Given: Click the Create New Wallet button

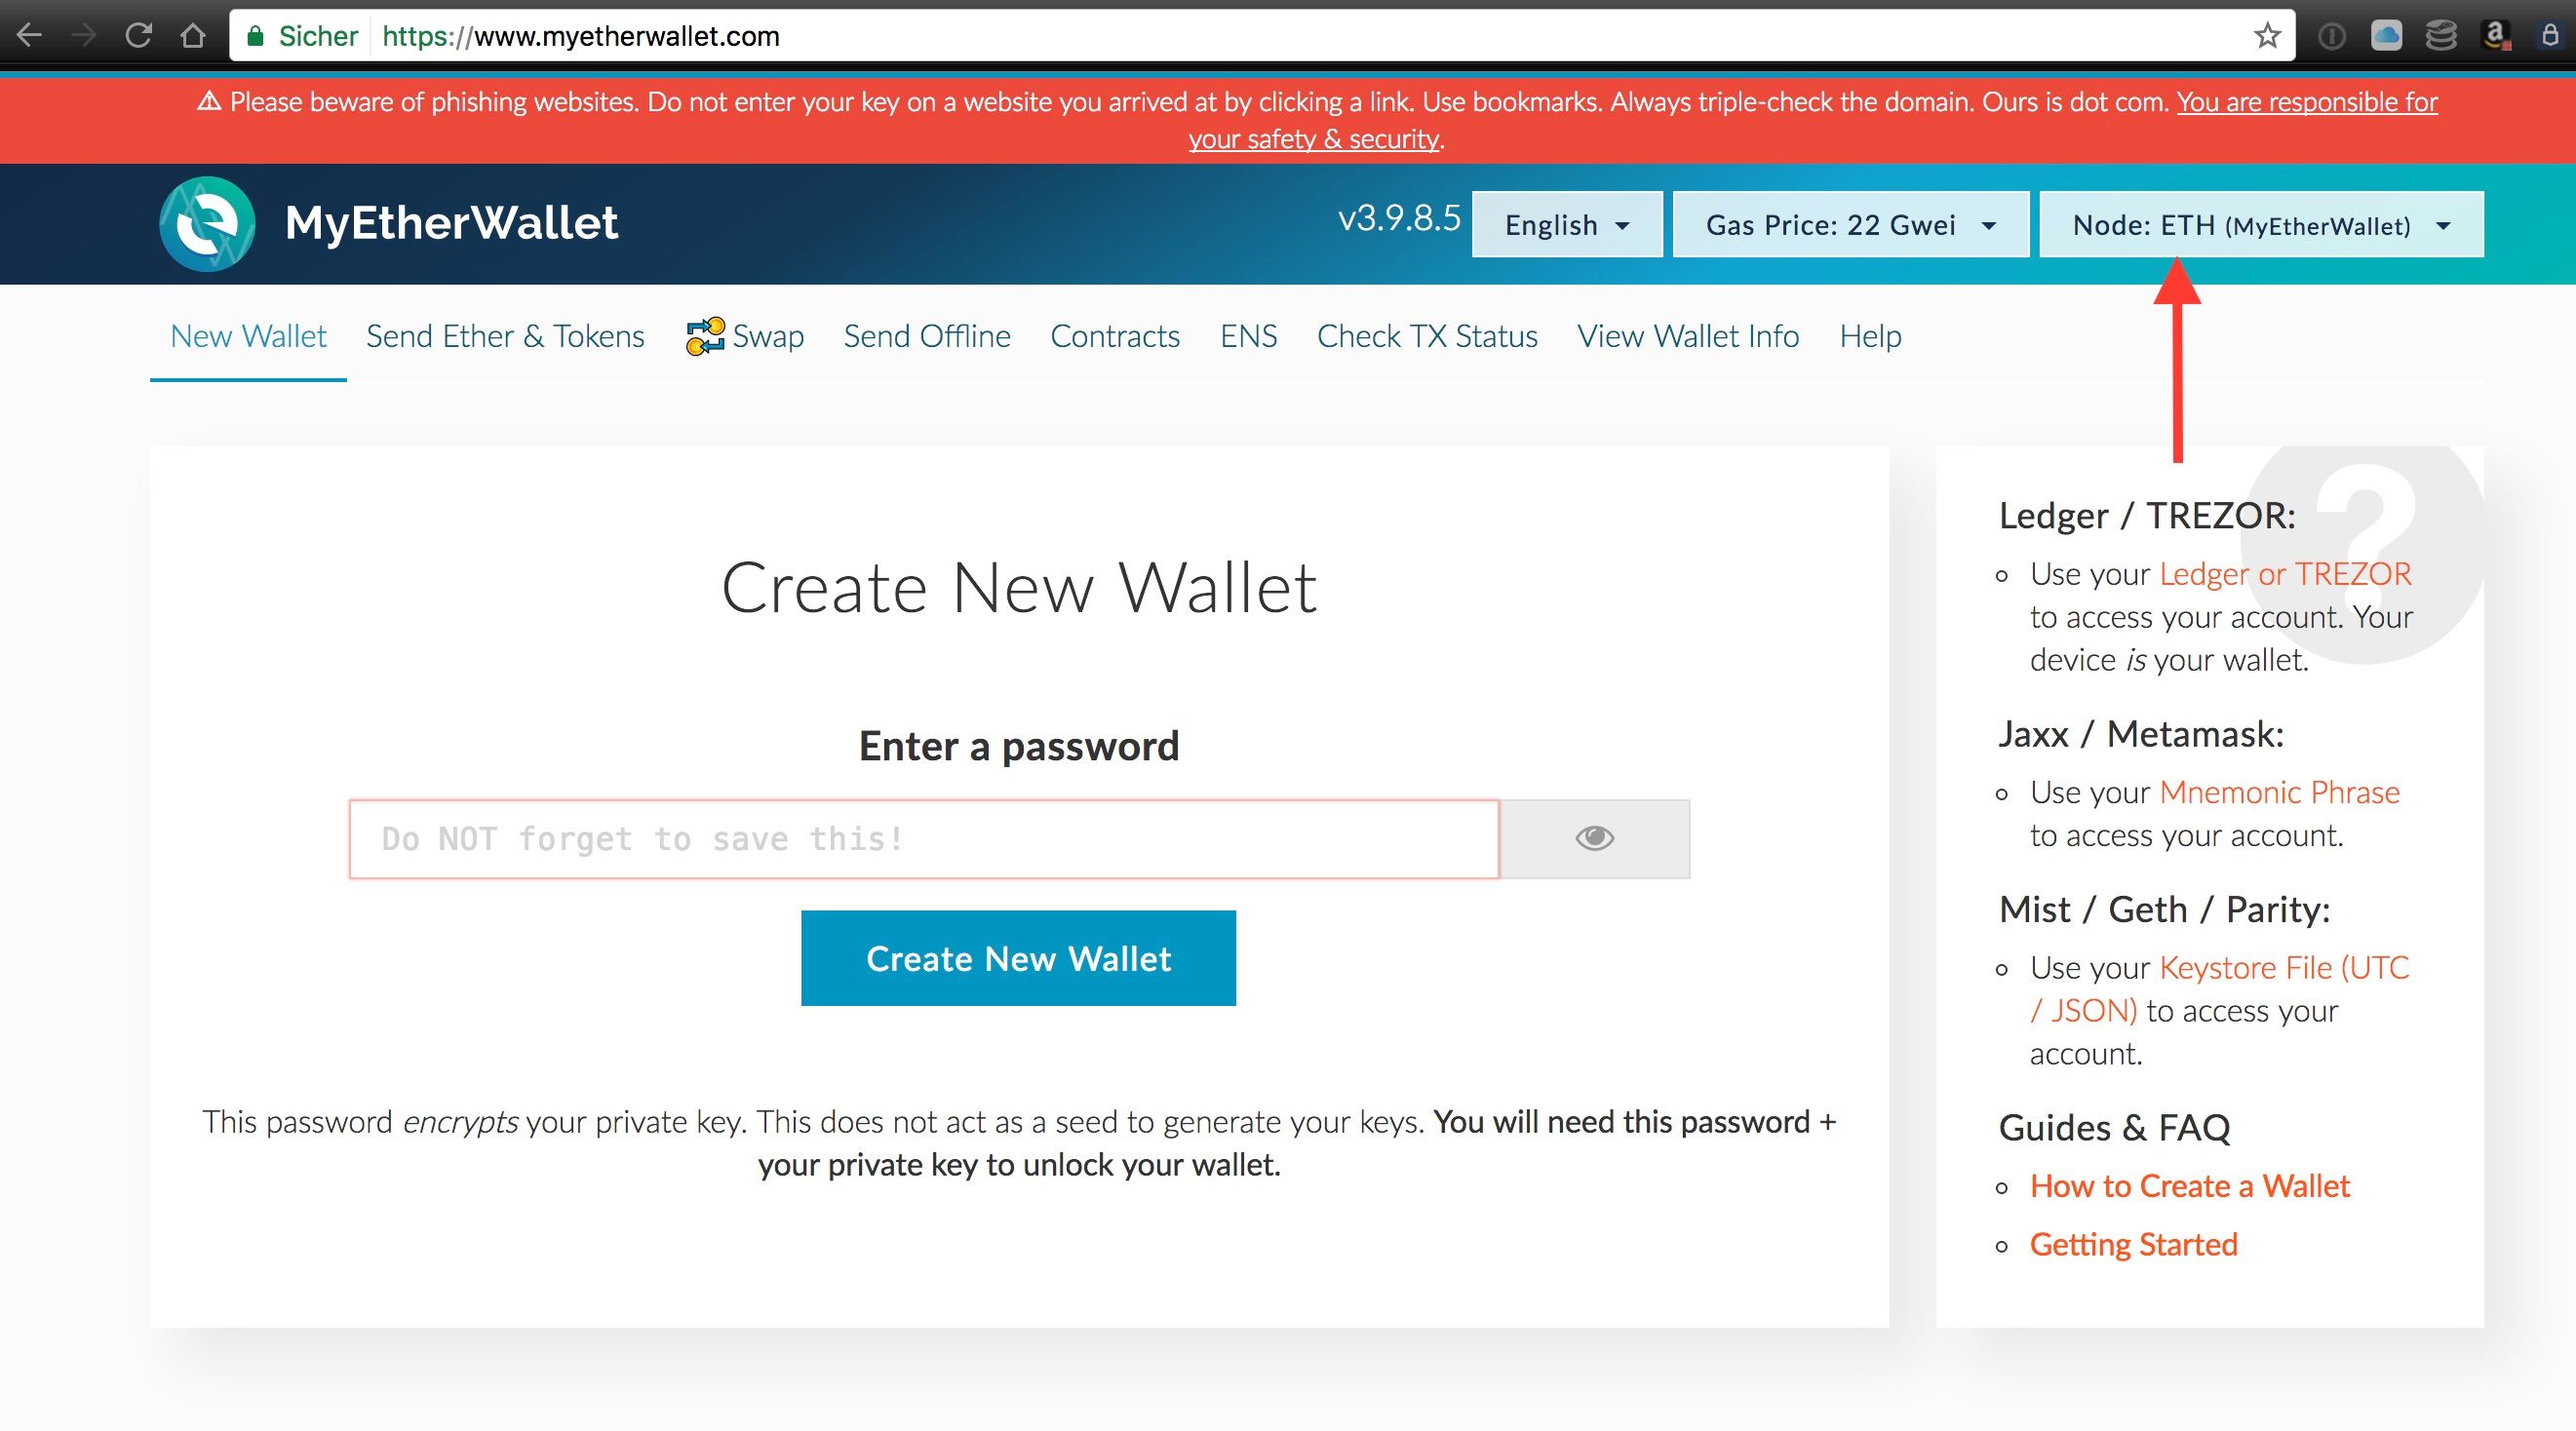Looking at the screenshot, I should coord(1017,957).
